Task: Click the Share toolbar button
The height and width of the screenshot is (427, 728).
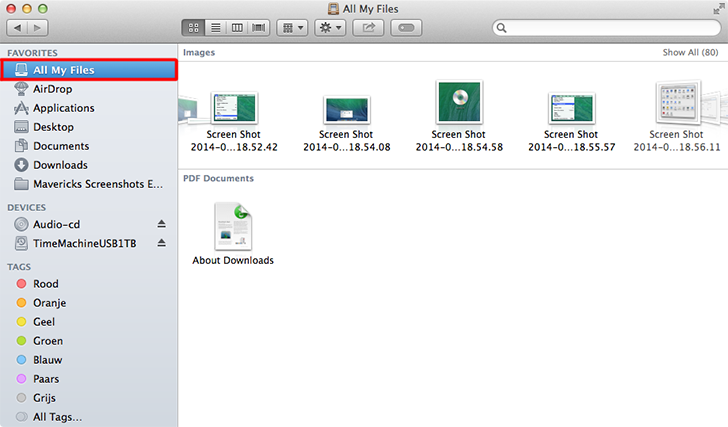Action: click(x=368, y=28)
